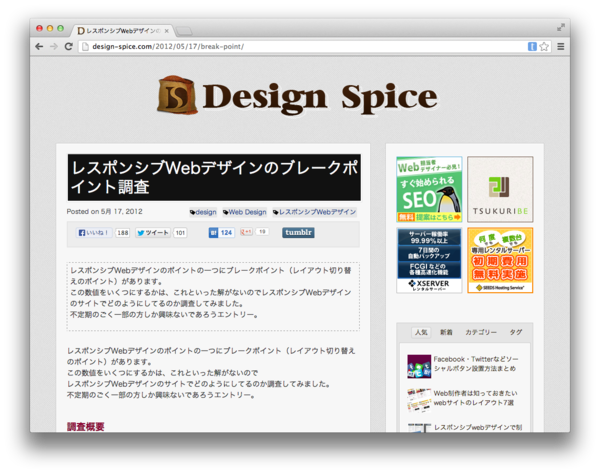
Task: Switch to the タグ sidebar tab
Action: click(x=515, y=332)
